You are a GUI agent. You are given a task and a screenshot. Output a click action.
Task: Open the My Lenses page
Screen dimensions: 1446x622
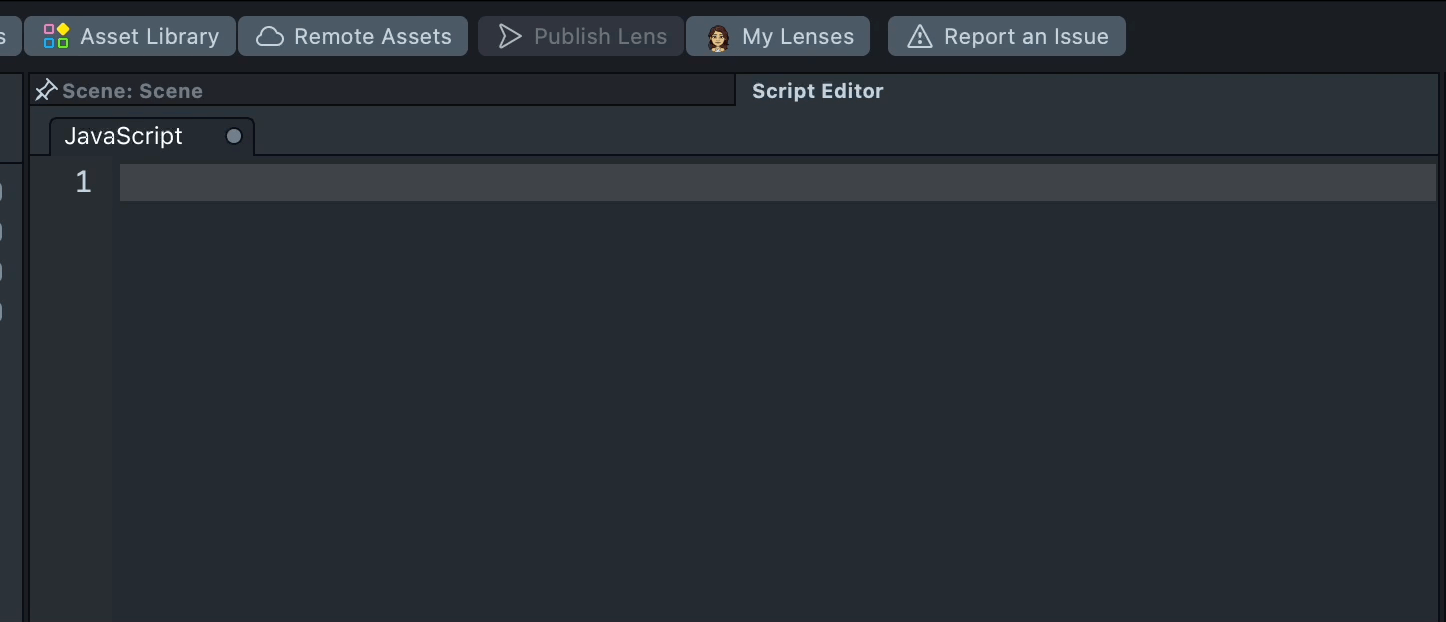(x=797, y=36)
